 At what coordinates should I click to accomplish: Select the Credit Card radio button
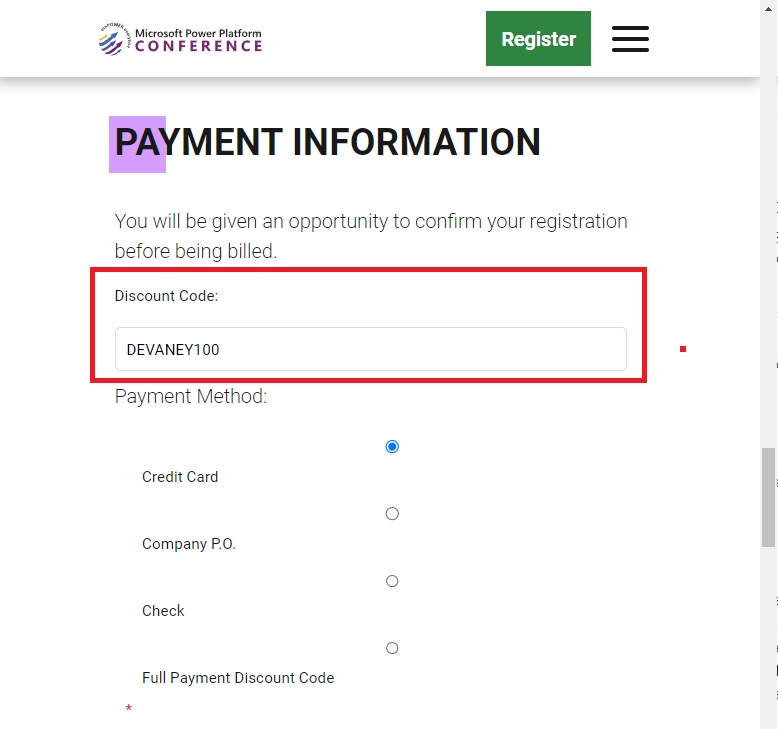coord(392,447)
